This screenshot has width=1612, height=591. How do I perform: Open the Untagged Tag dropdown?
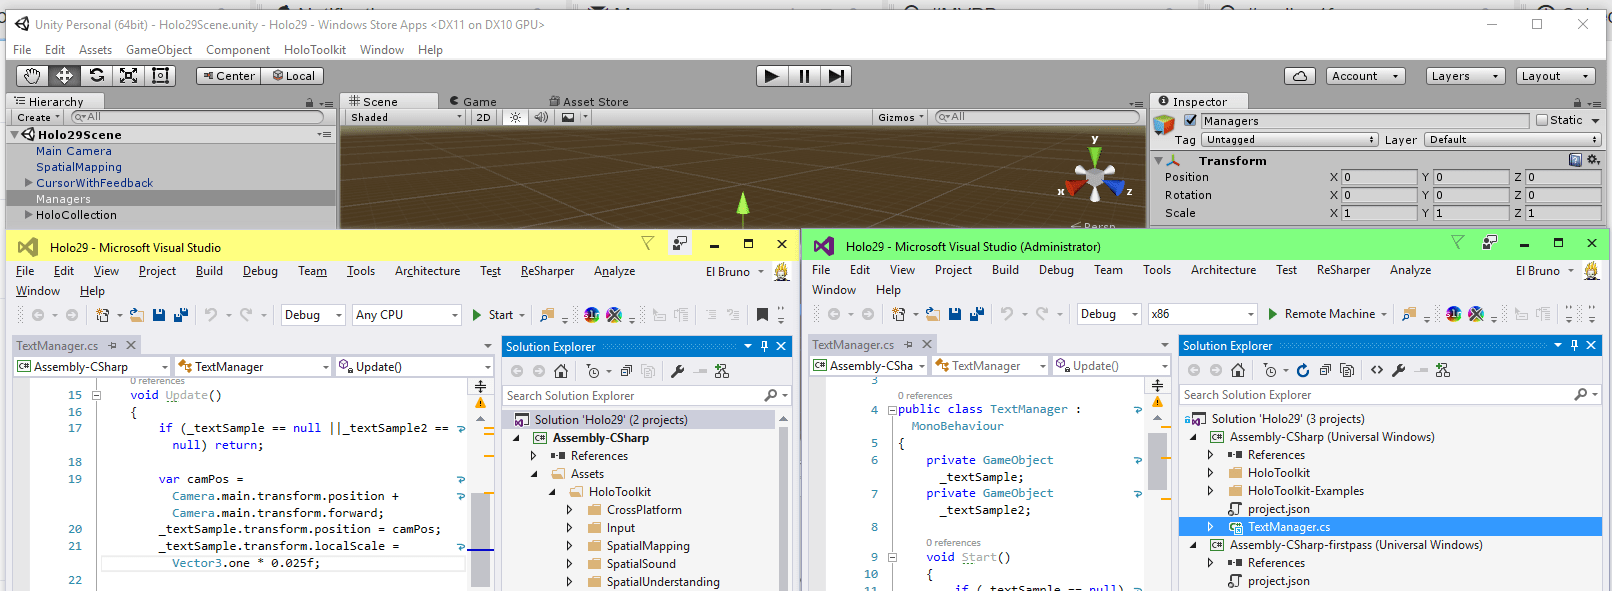tap(1290, 140)
